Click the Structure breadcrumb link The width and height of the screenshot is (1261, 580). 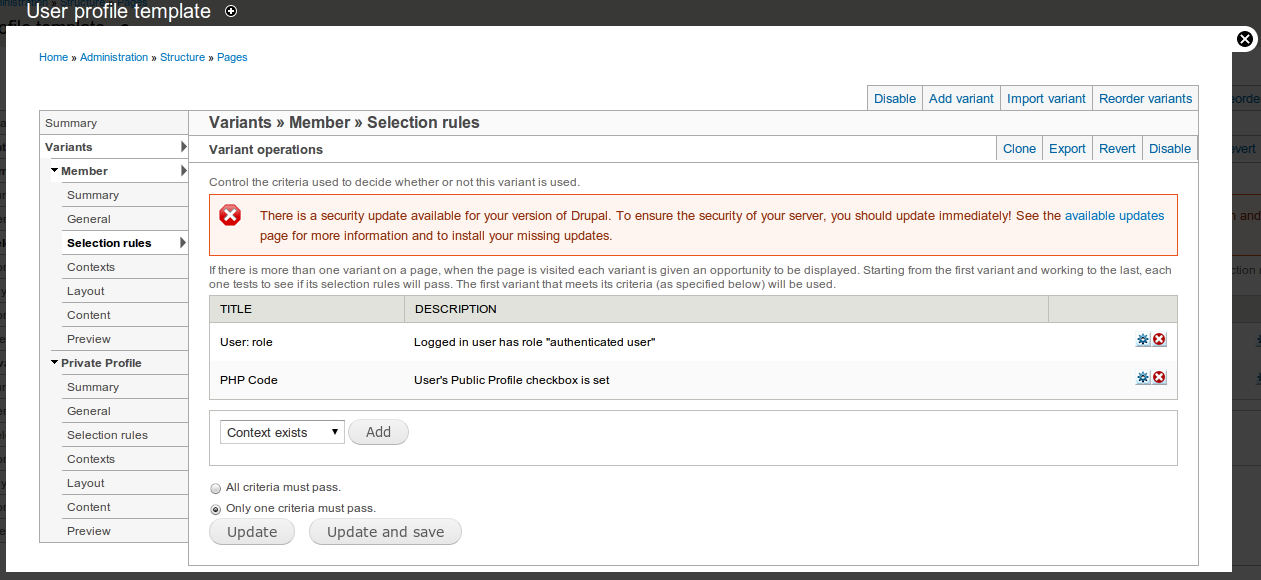pyautogui.click(x=183, y=57)
